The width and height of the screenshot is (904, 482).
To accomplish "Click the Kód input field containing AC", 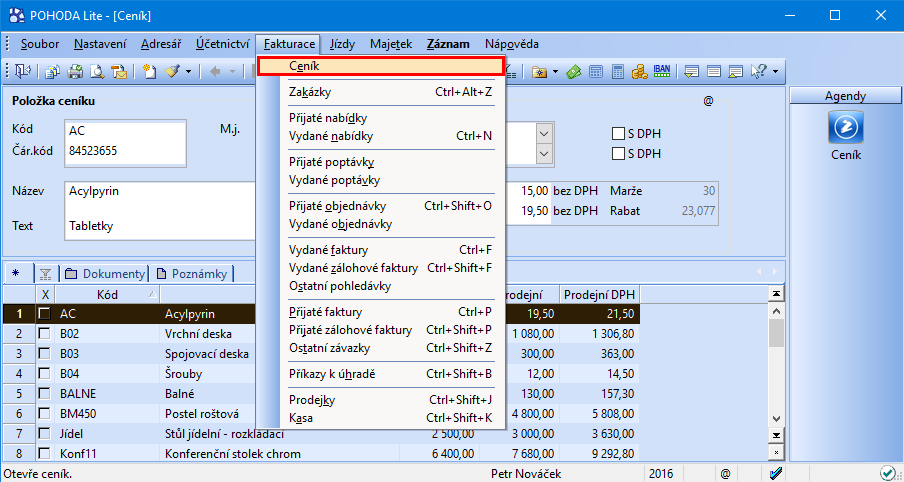I will point(125,131).
